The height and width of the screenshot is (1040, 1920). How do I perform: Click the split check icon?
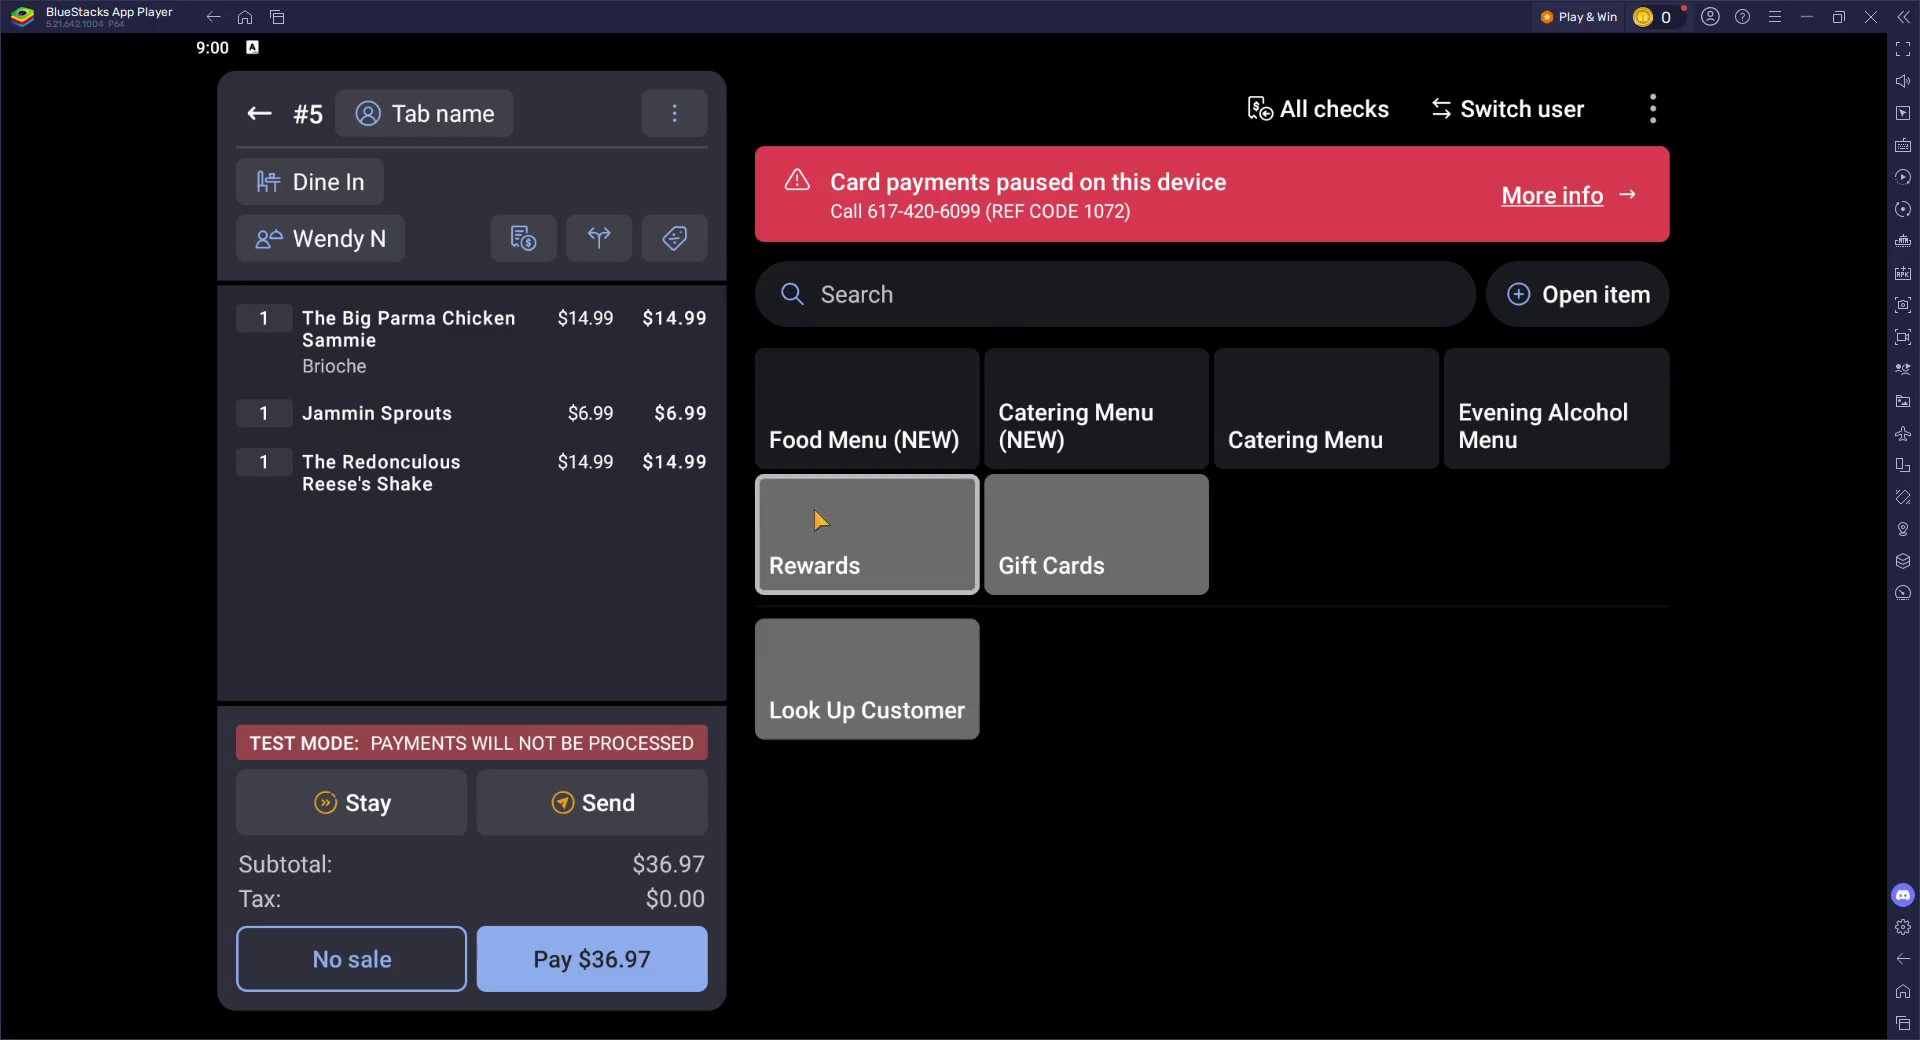pyautogui.click(x=598, y=238)
